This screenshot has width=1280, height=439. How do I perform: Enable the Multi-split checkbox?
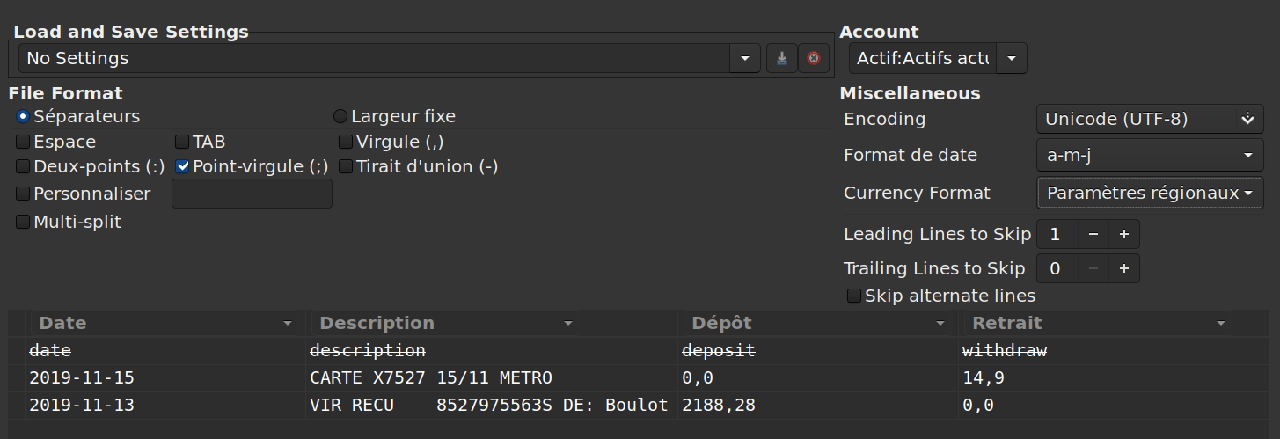click(x=23, y=222)
